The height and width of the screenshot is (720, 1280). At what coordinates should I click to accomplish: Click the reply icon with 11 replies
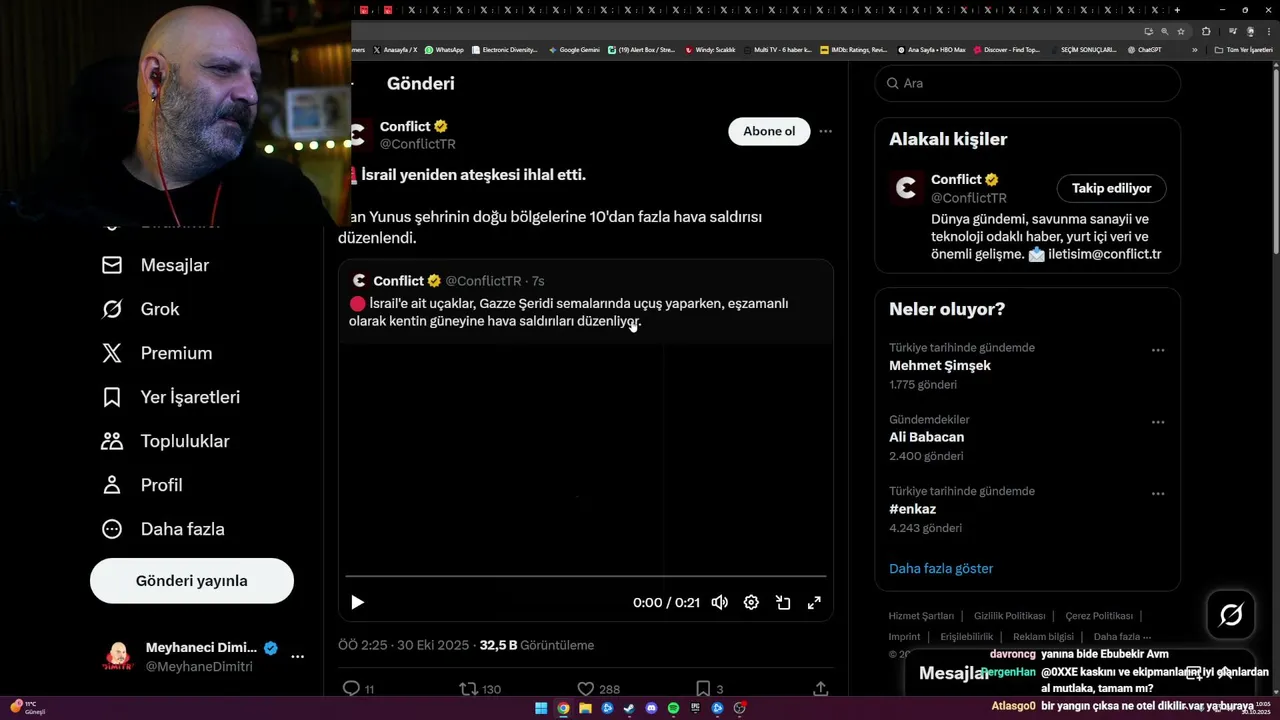pos(351,689)
